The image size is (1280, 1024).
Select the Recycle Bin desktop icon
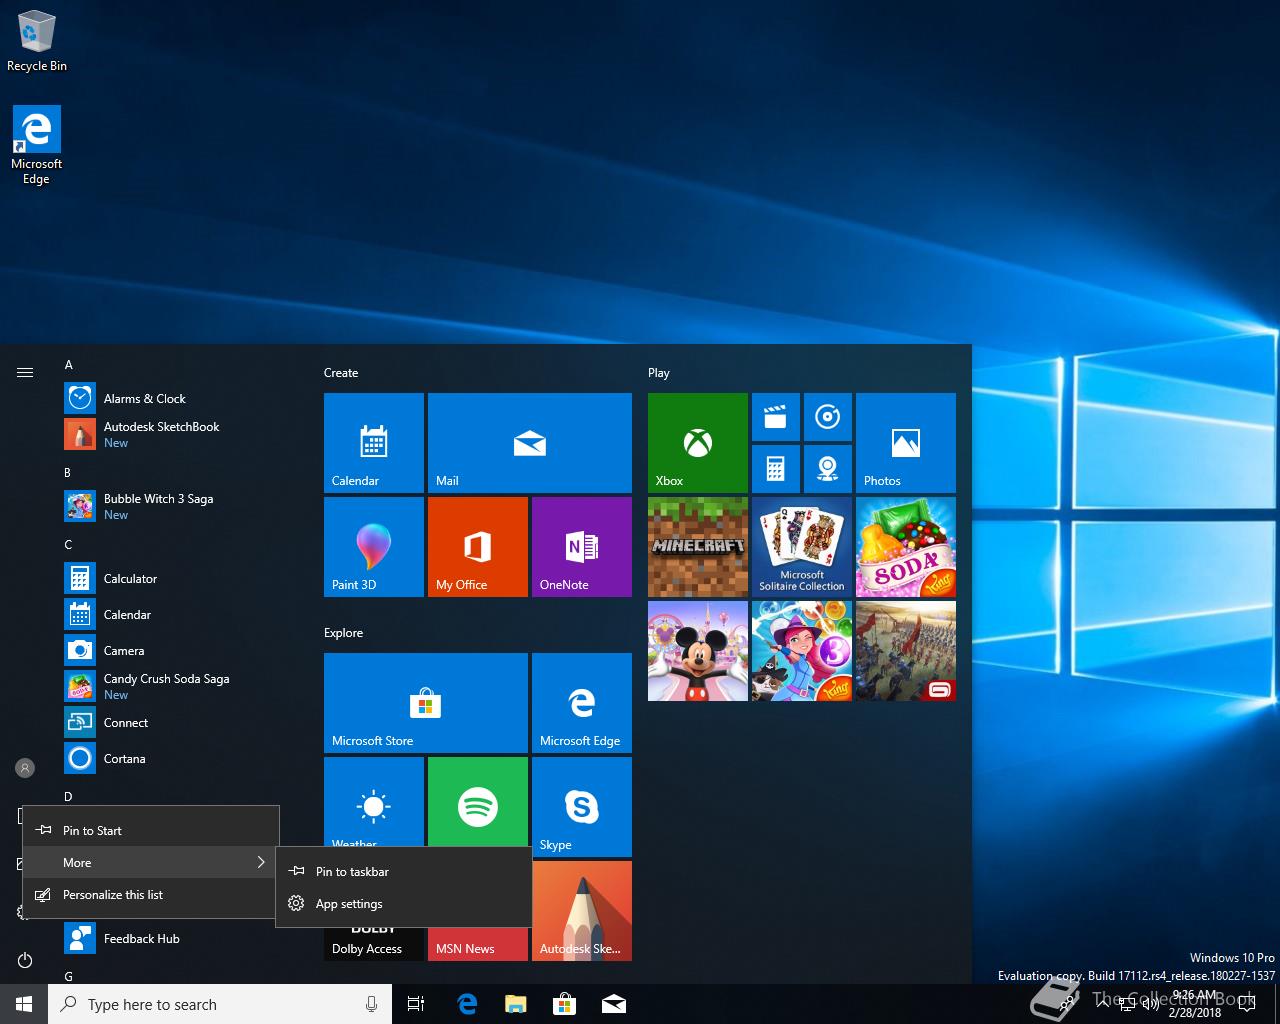pos(37,41)
